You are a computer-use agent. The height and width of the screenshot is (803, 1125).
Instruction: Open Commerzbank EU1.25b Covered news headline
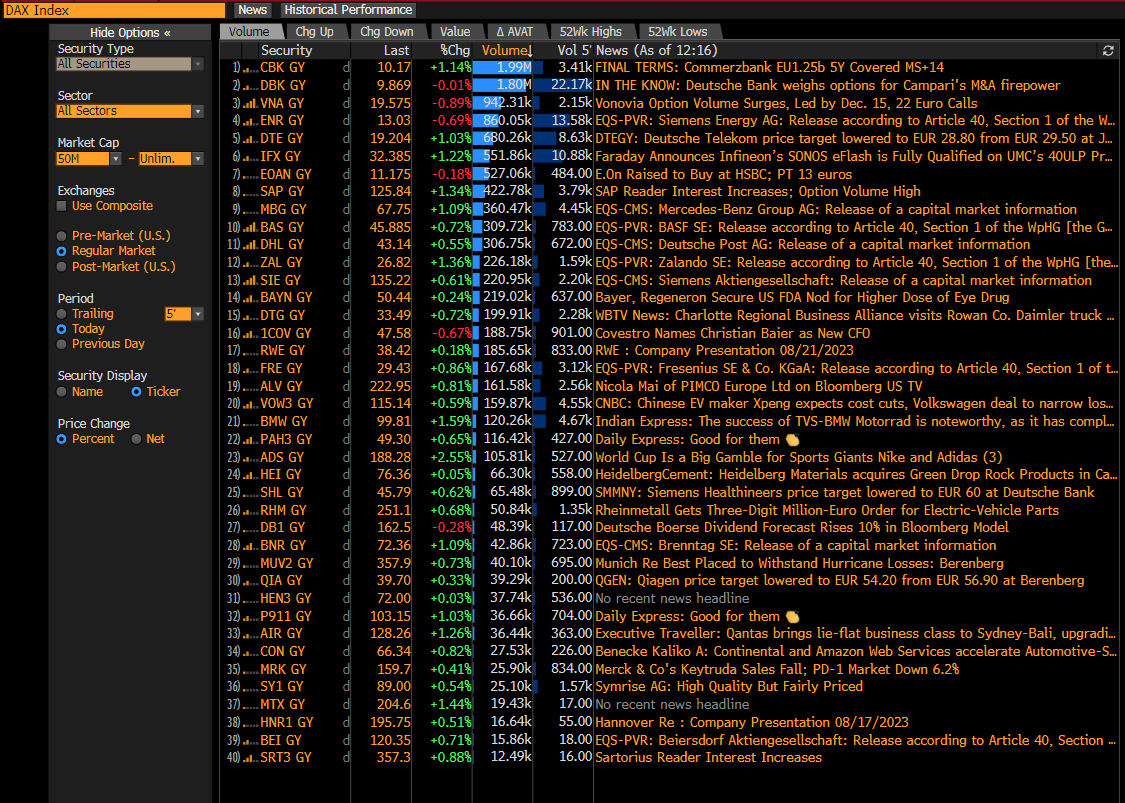769,67
